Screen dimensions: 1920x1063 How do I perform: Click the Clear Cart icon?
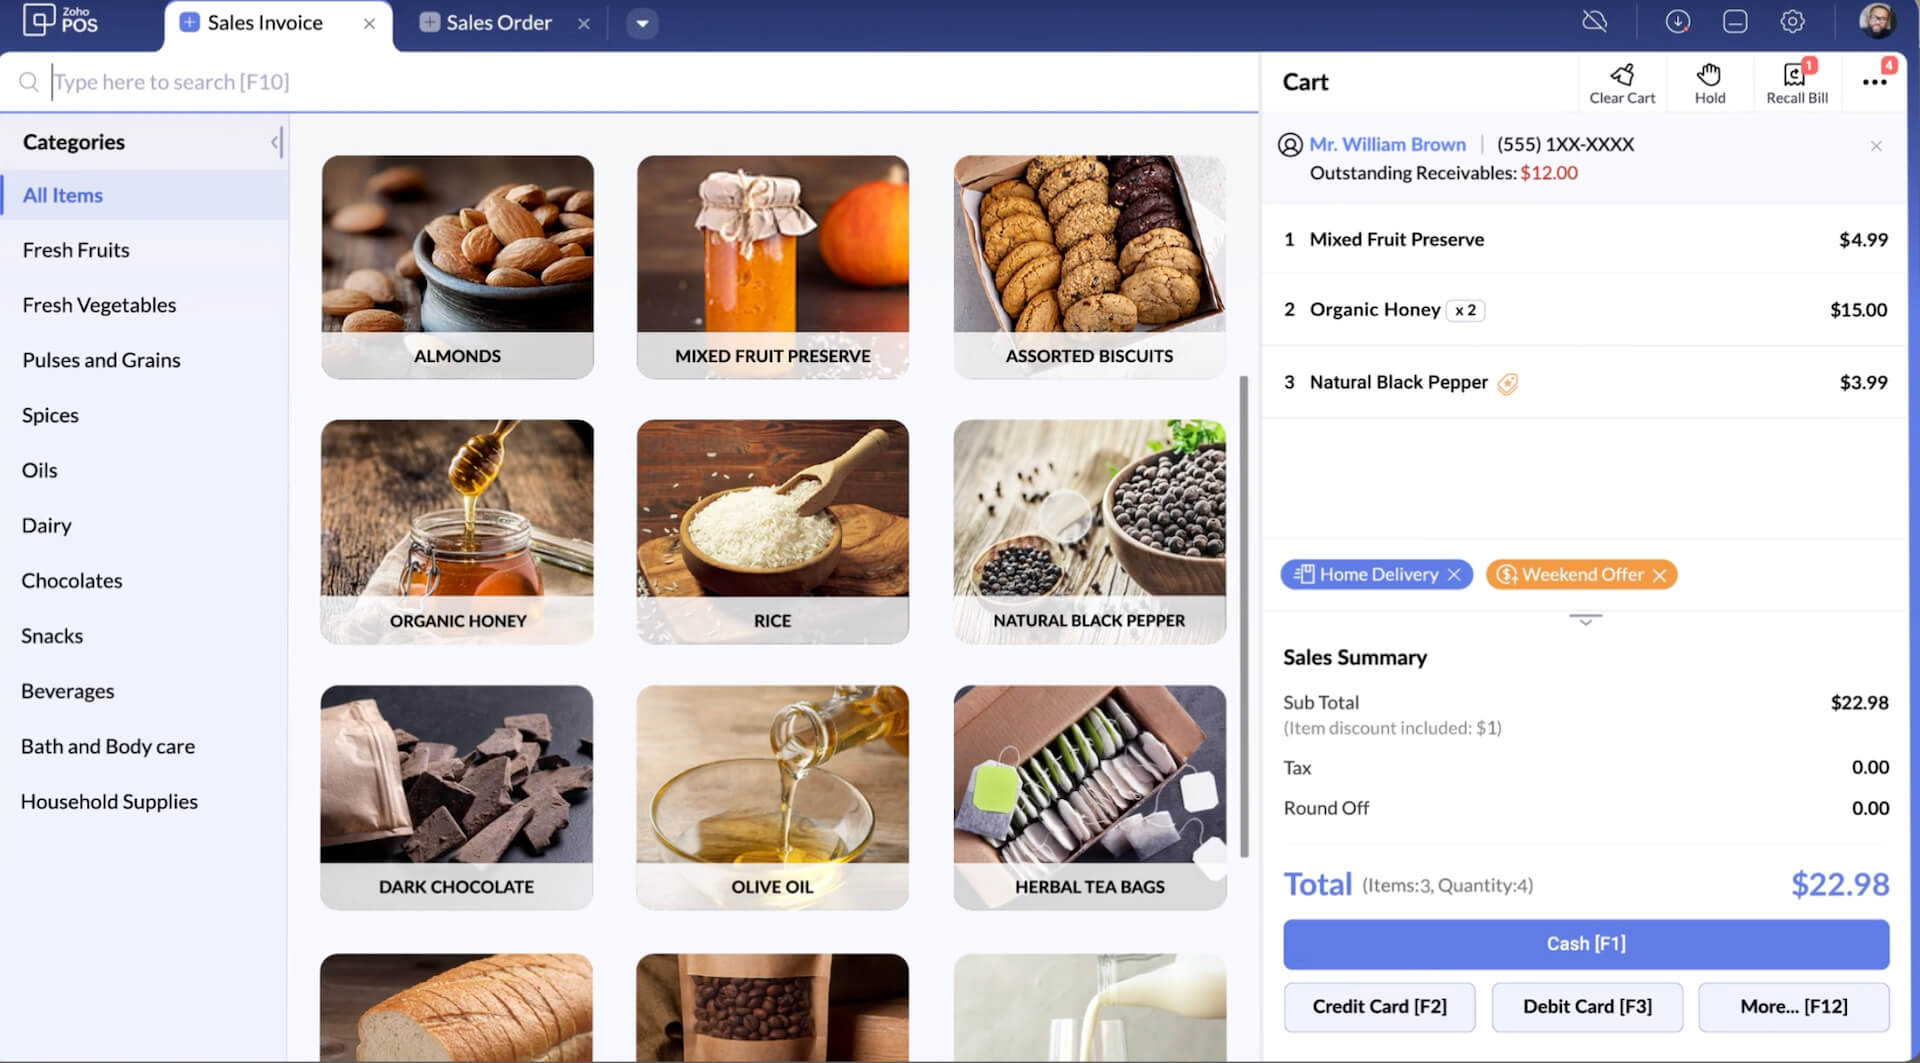coord(1621,82)
